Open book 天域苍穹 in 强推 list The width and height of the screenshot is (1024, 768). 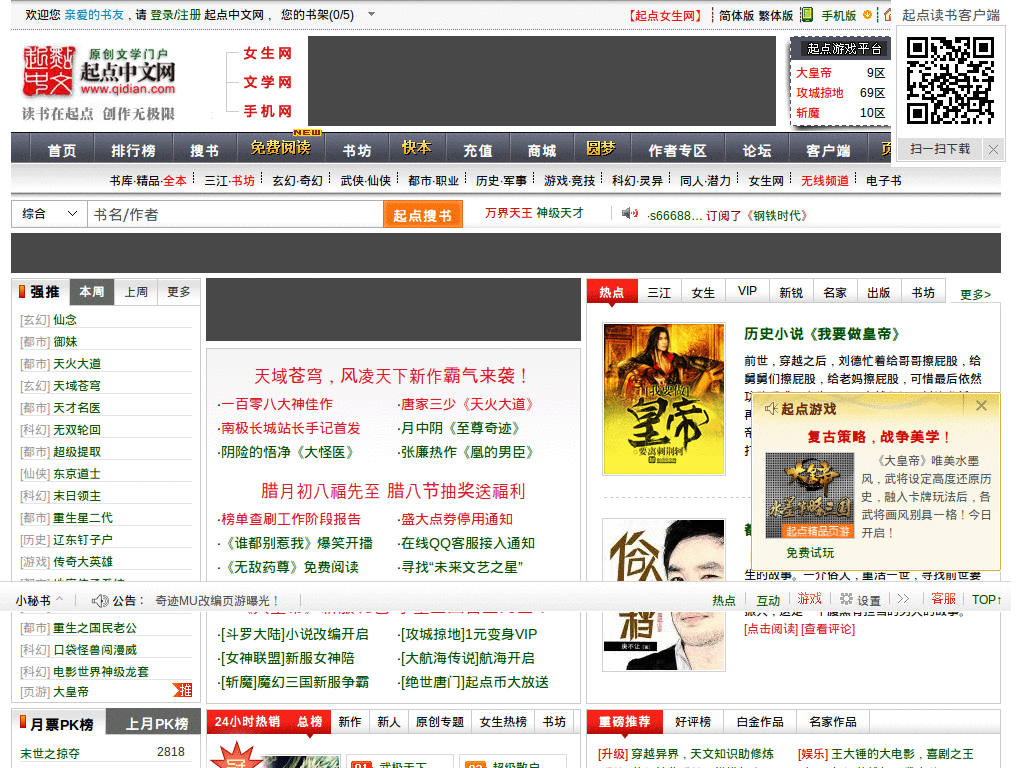point(76,385)
